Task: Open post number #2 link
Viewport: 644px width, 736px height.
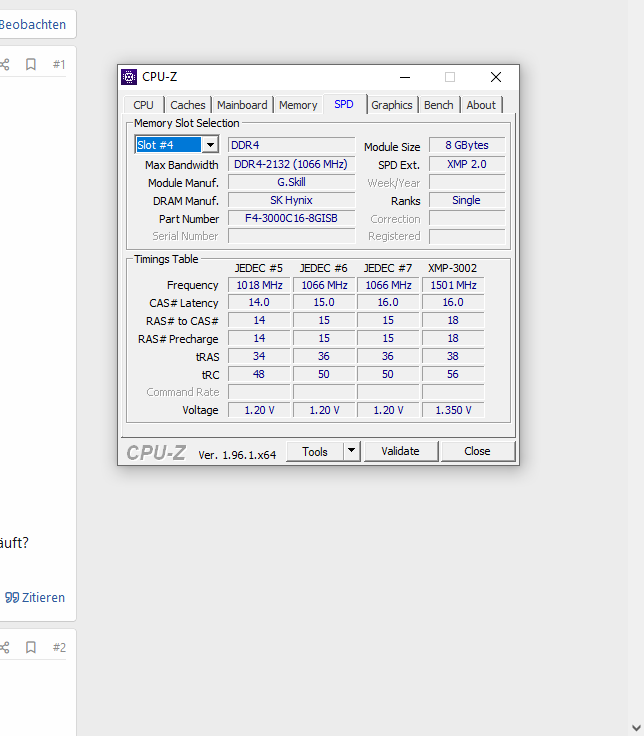Action: pos(59,647)
